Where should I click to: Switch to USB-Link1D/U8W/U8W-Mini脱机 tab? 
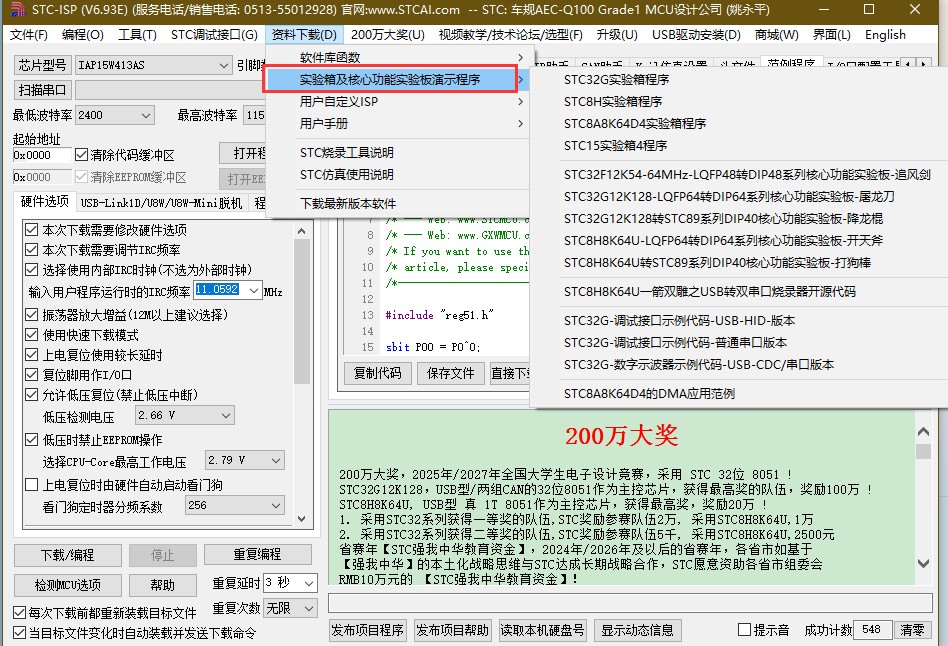(161, 203)
